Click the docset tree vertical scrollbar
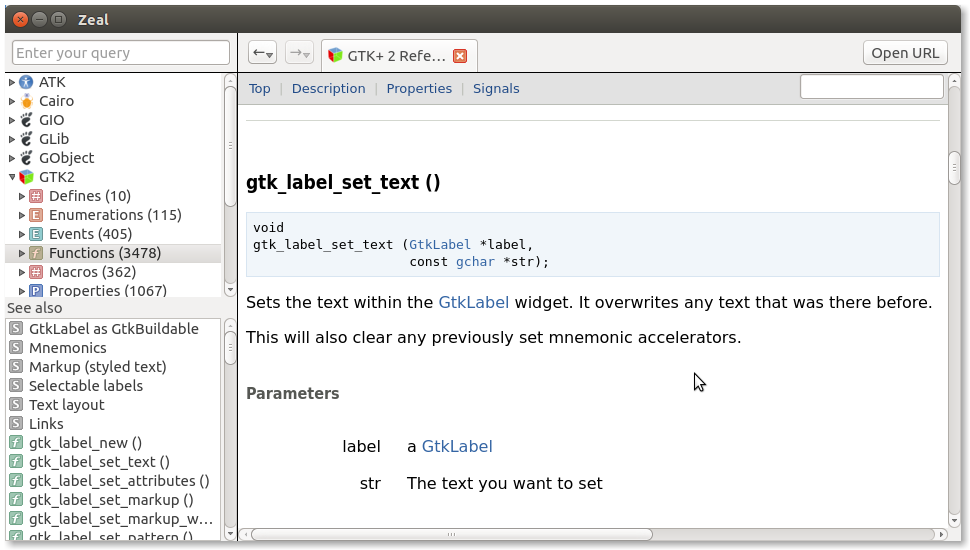The width and height of the screenshot is (970, 550). tap(230, 184)
